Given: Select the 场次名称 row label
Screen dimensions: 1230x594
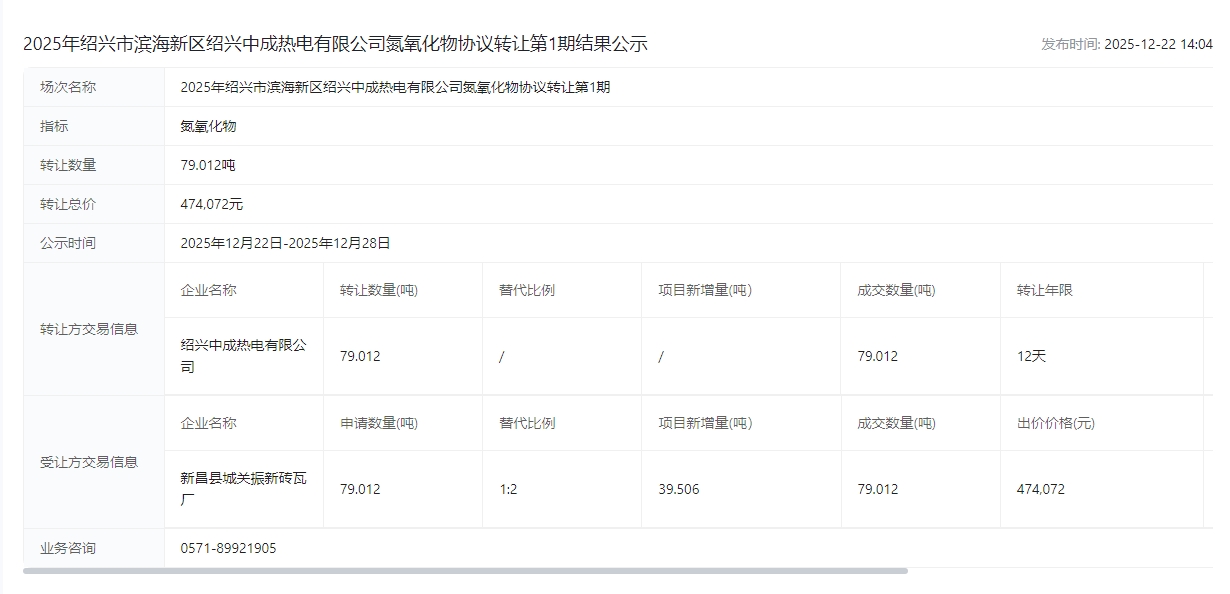Looking at the screenshot, I should [68, 87].
